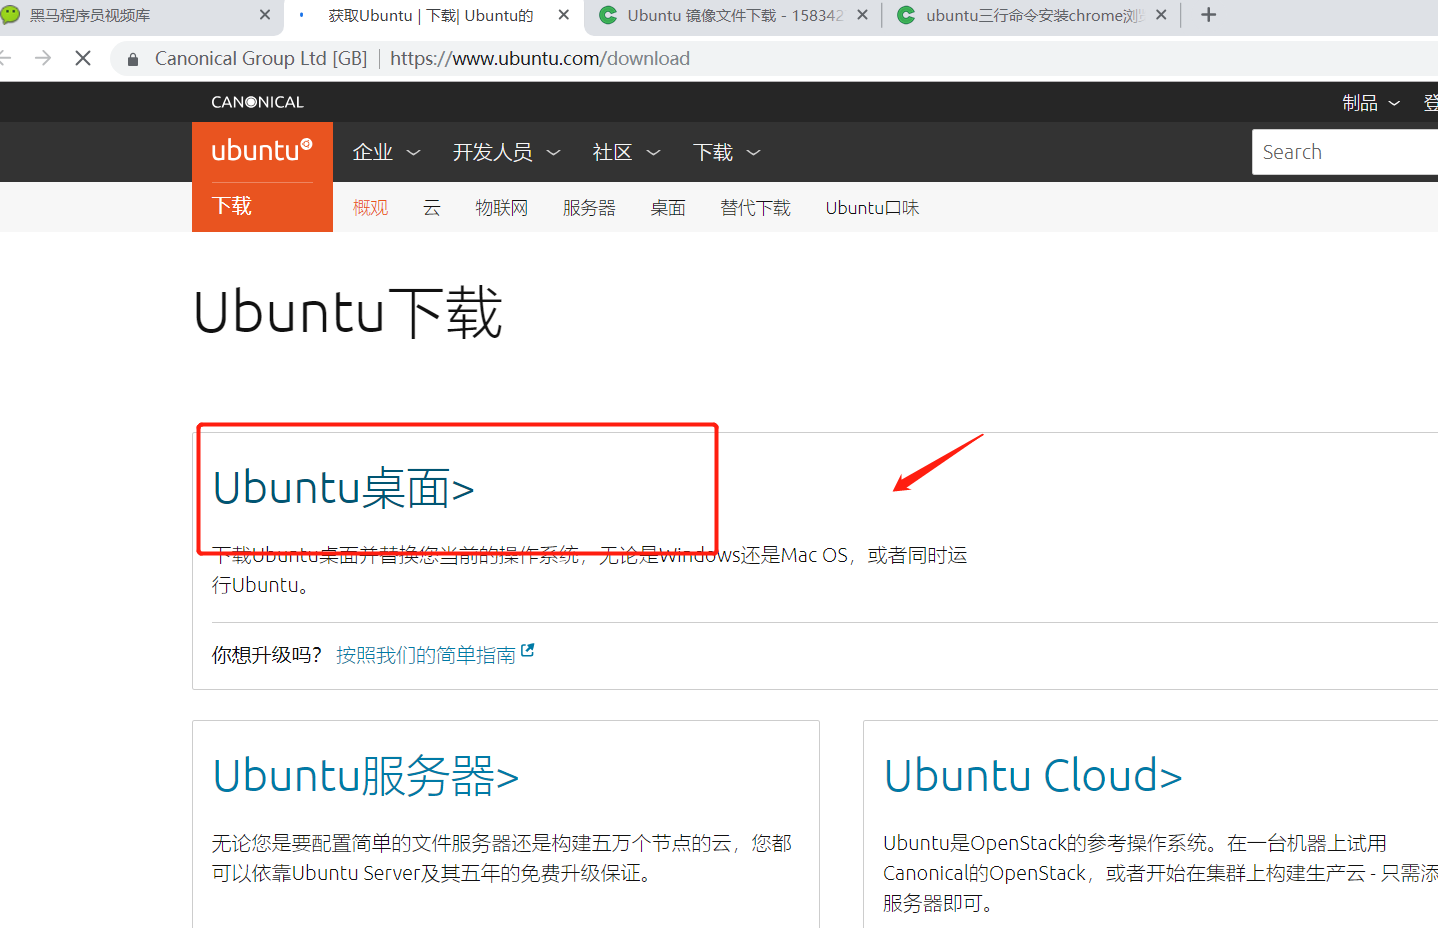The image size is (1438, 928).
Task: Select the Ubuntu口味 subnav item
Action: (x=872, y=207)
